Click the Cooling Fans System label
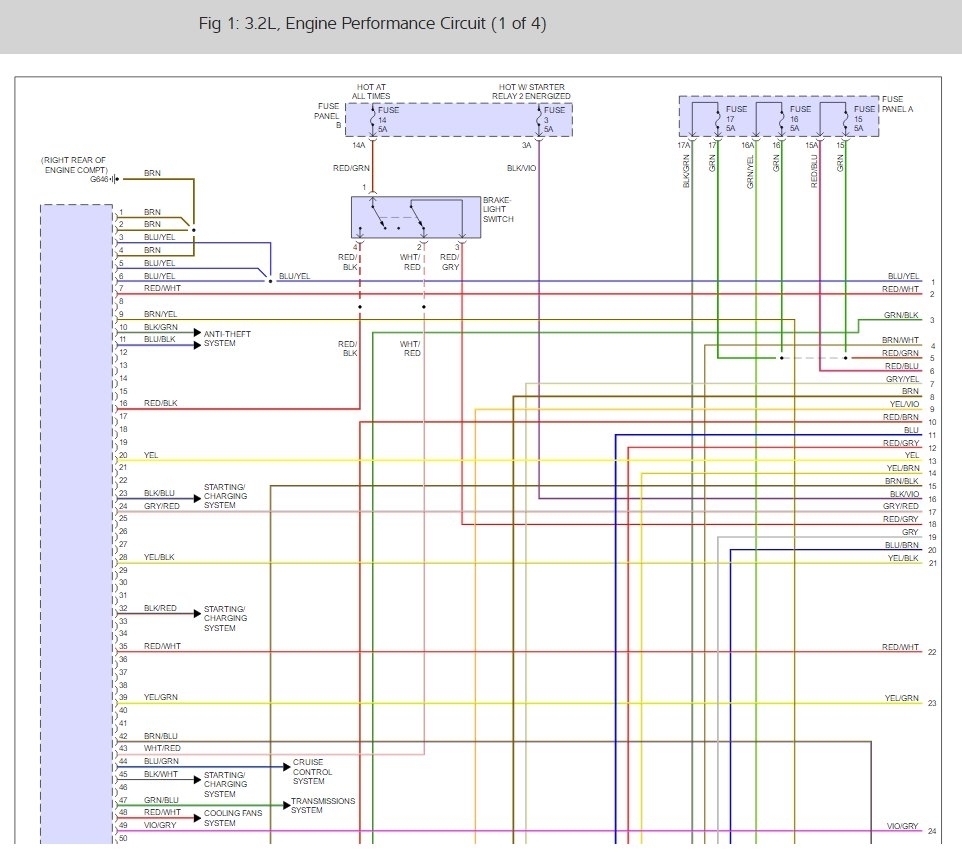This screenshot has height=858, width=962. click(x=233, y=817)
